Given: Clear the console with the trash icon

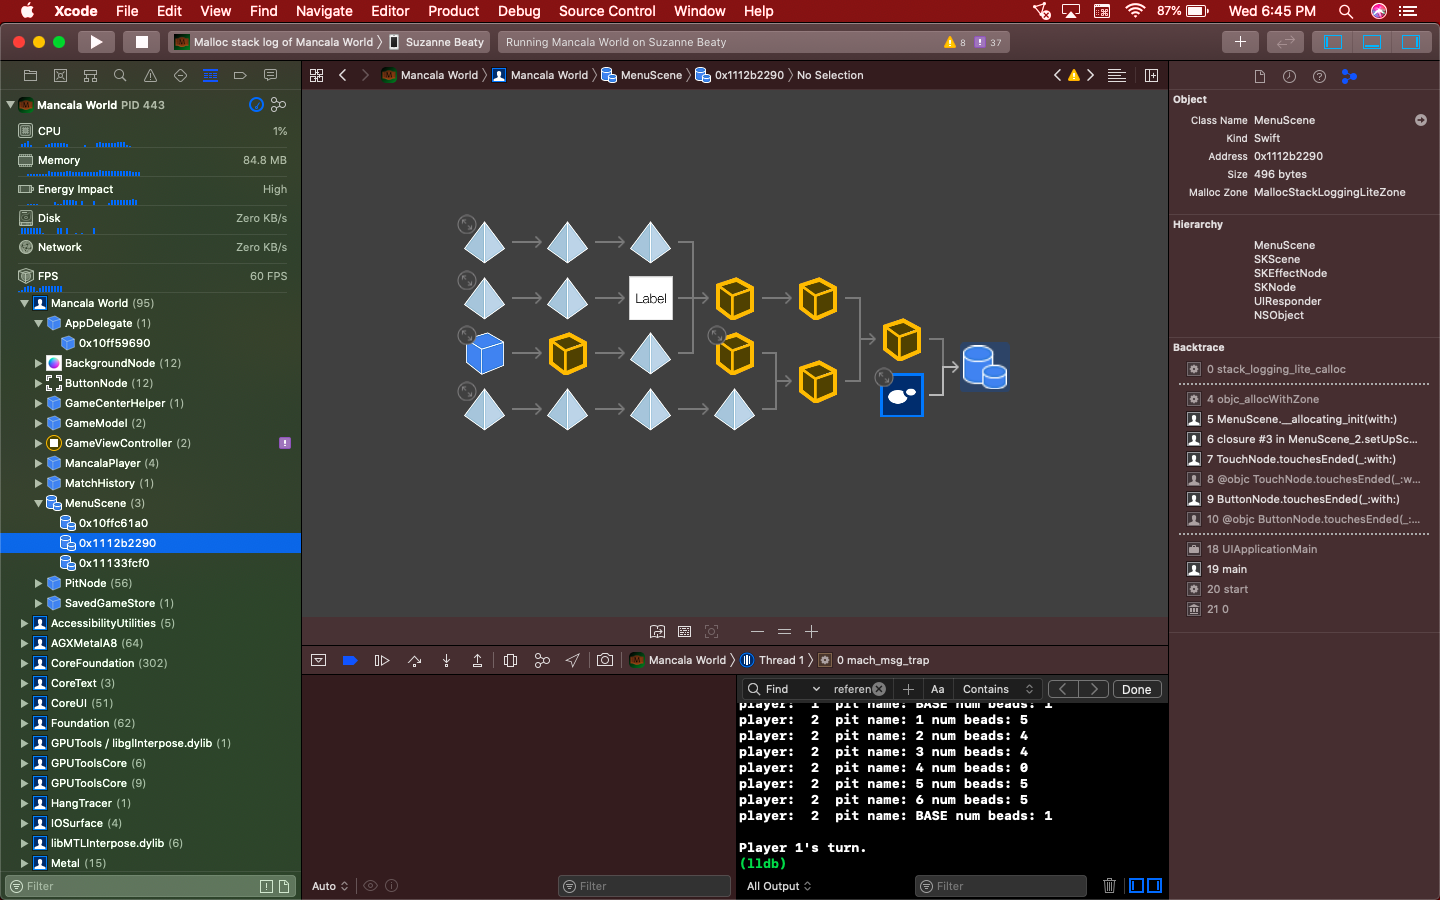Looking at the screenshot, I should click(1109, 886).
